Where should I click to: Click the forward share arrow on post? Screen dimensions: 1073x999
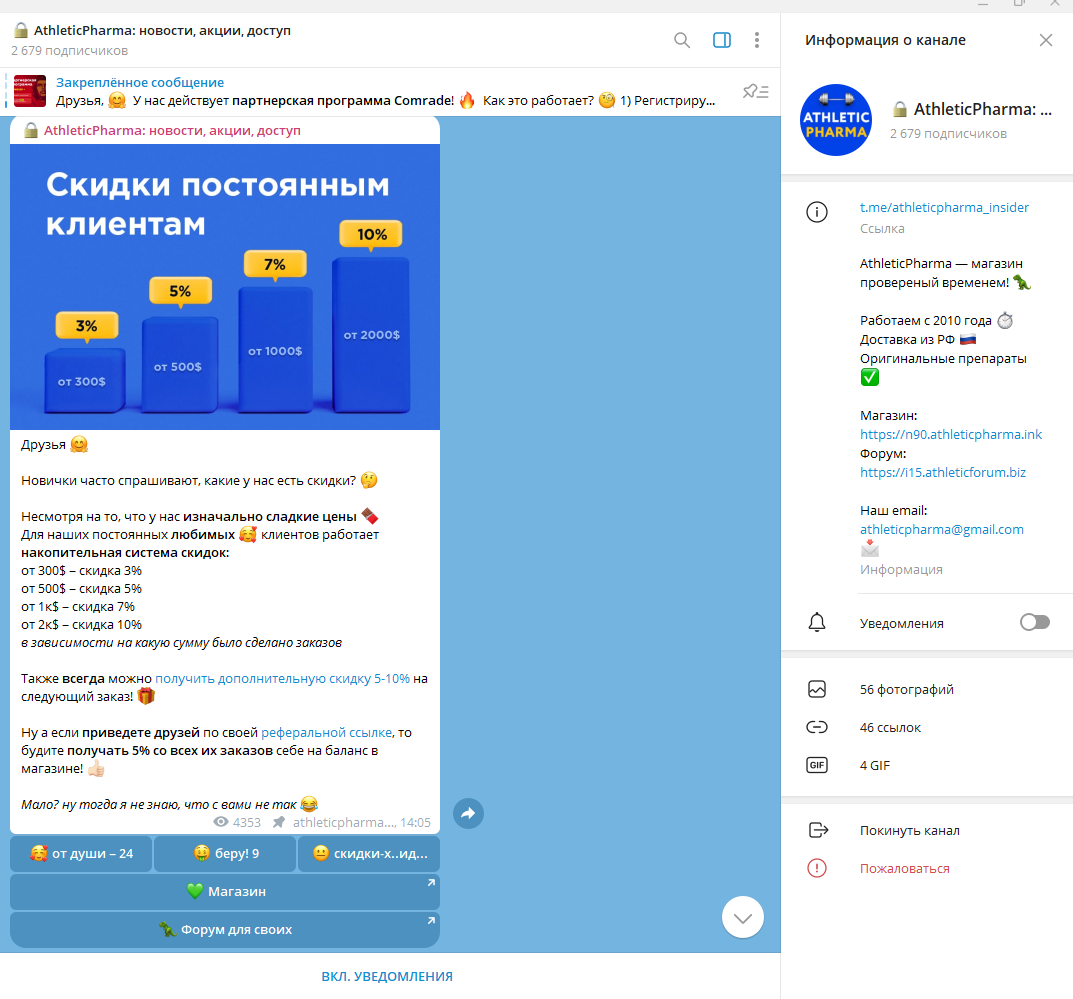(468, 813)
